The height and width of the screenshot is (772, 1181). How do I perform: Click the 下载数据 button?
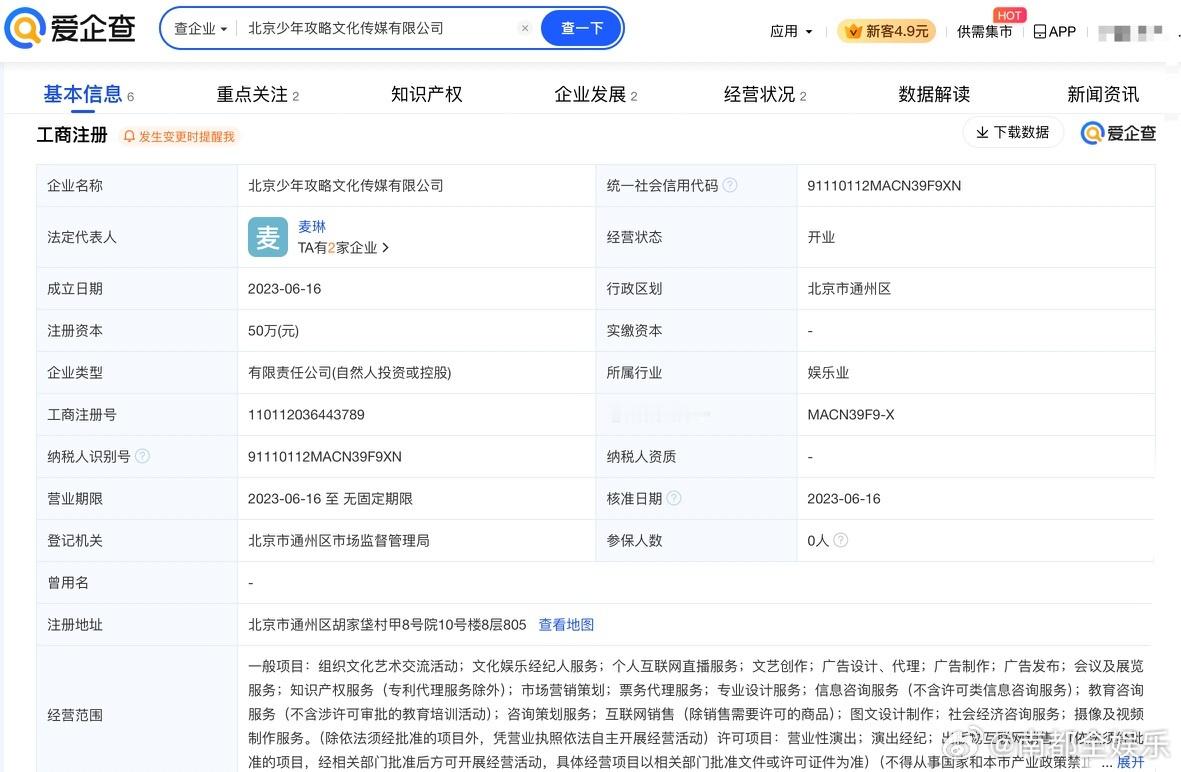(x=1013, y=133)
